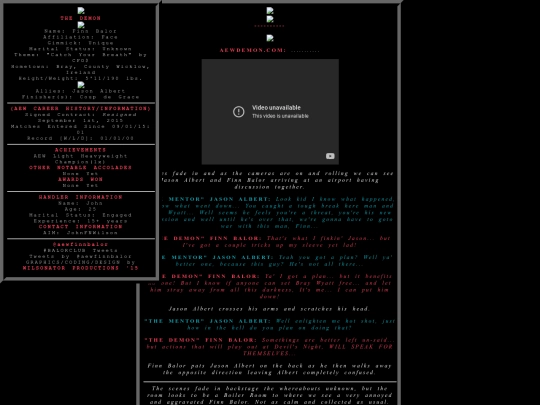The image size is (540, 405).
Task: Click OTHER NOTABLE ACCOLADES heading
Action: (81, 167)
